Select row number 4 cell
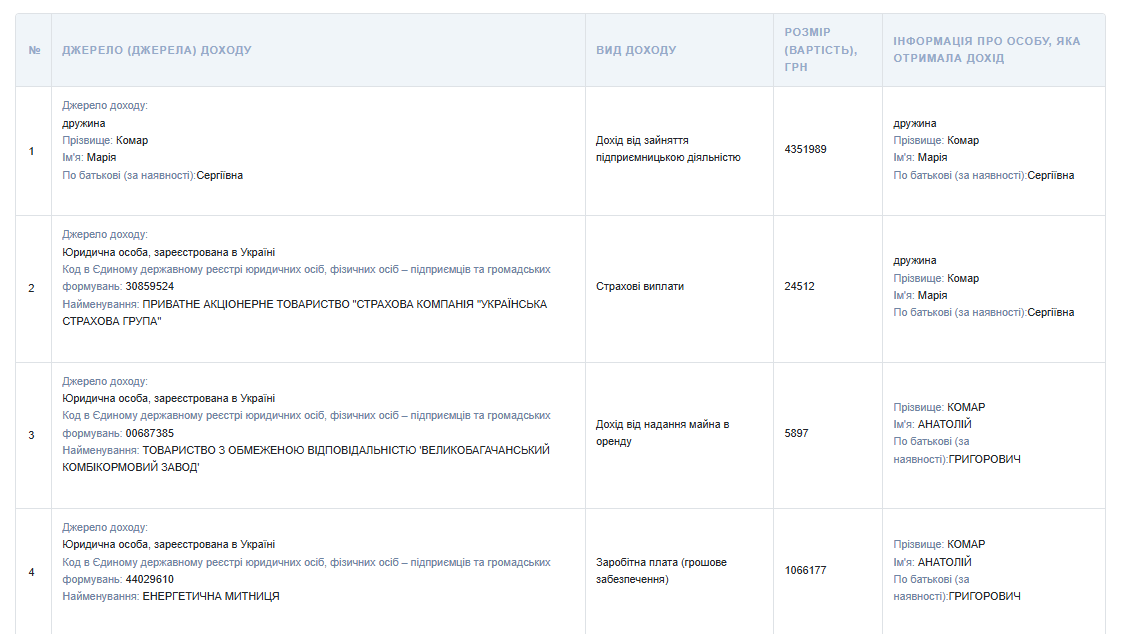 pos(34,572)
